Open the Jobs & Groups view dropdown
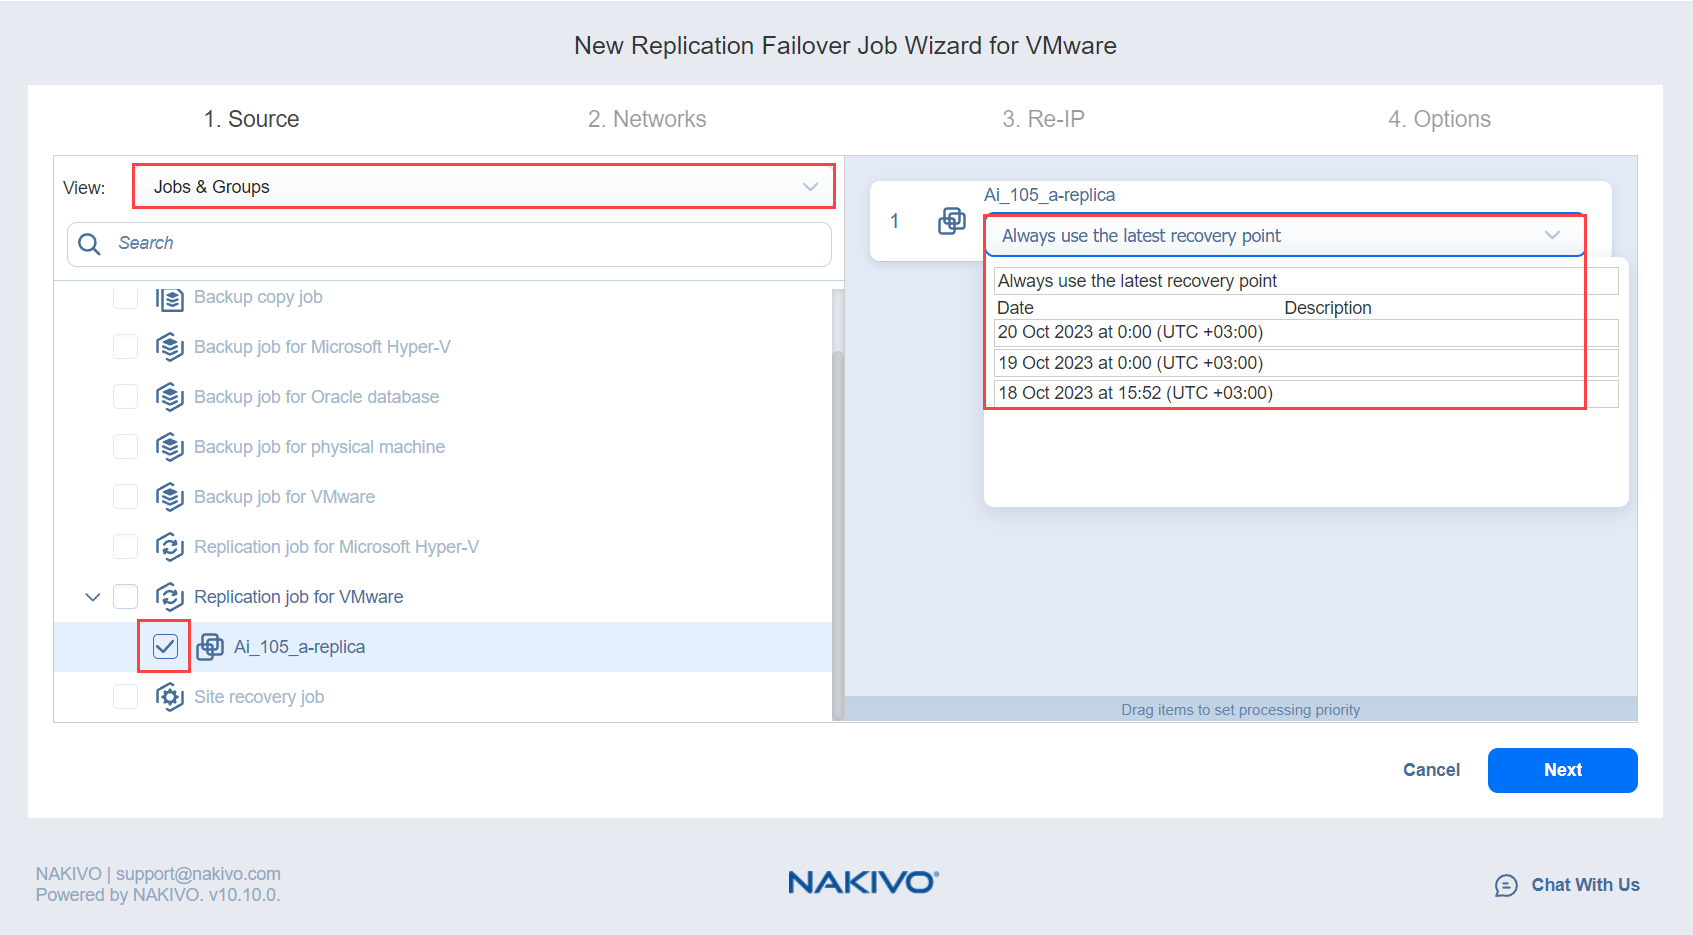1693x935 pixels. pyautogui.click(x=484, y=187)
